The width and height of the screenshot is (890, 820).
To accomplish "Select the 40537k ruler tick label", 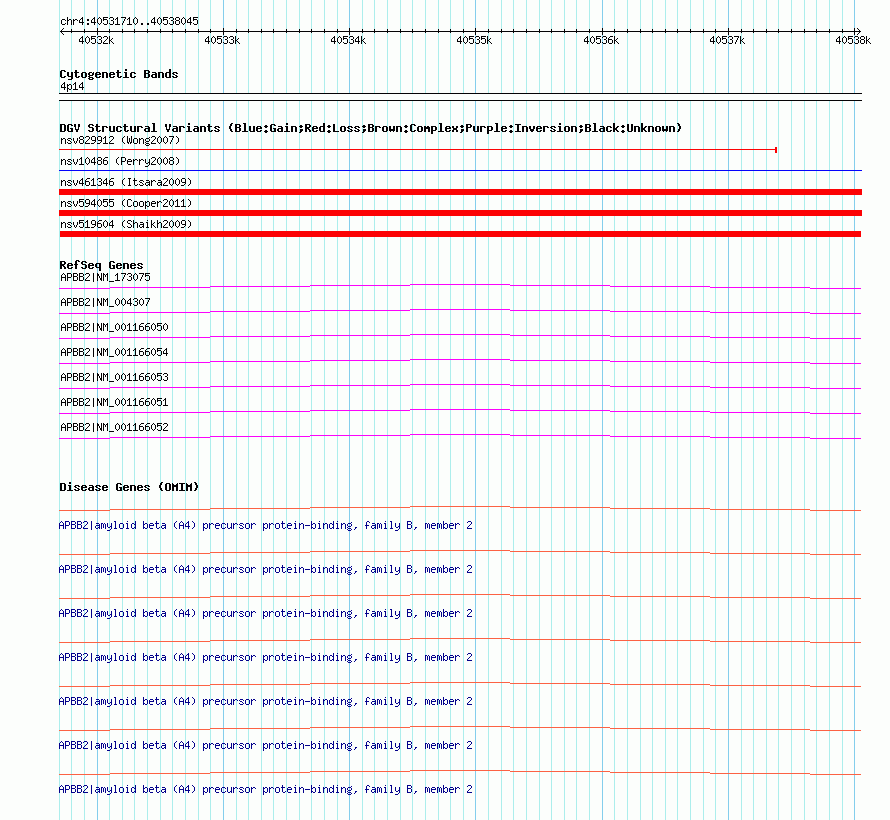I will point(727,40).
